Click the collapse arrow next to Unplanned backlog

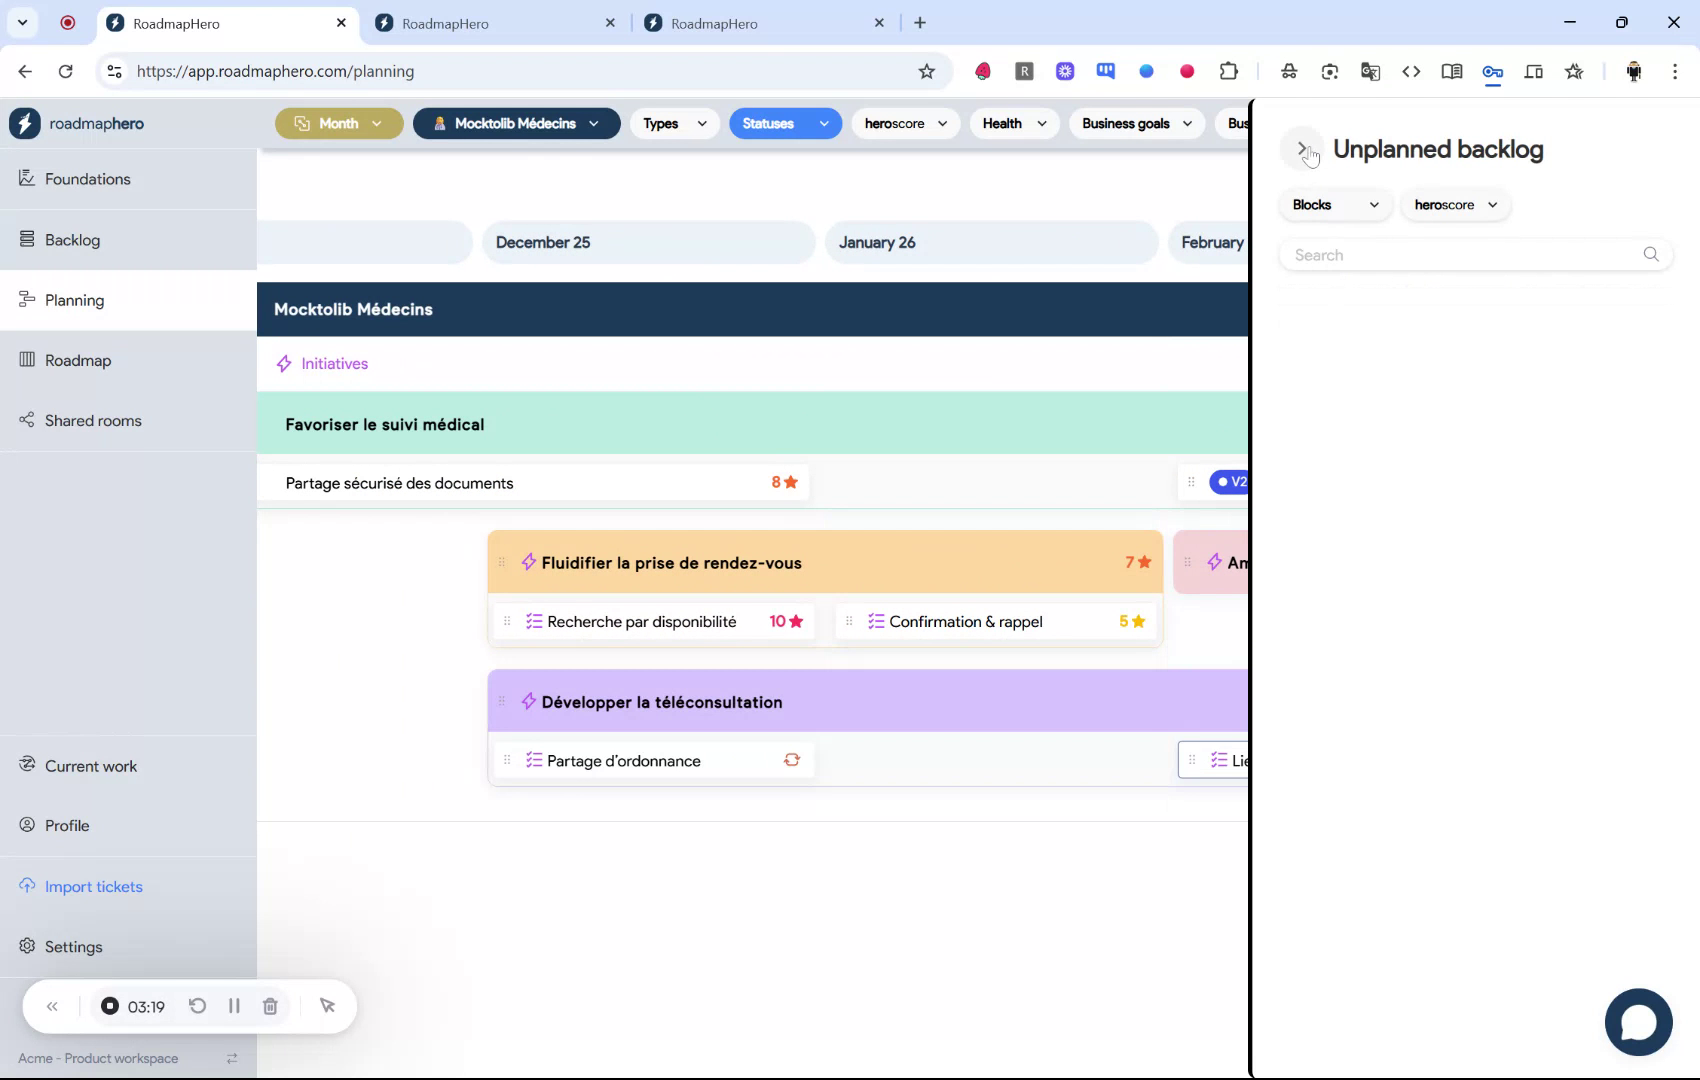1303,148
